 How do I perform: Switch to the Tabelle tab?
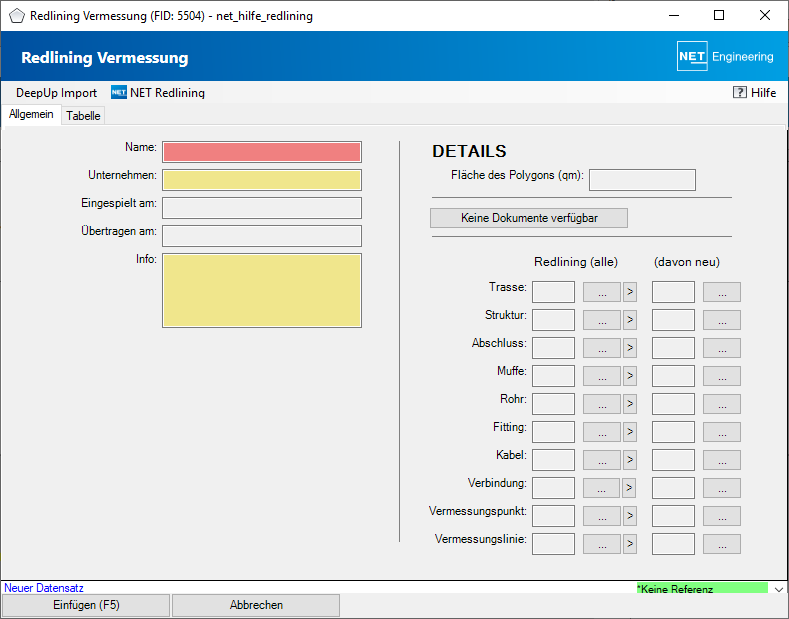[x=83, y=116]
